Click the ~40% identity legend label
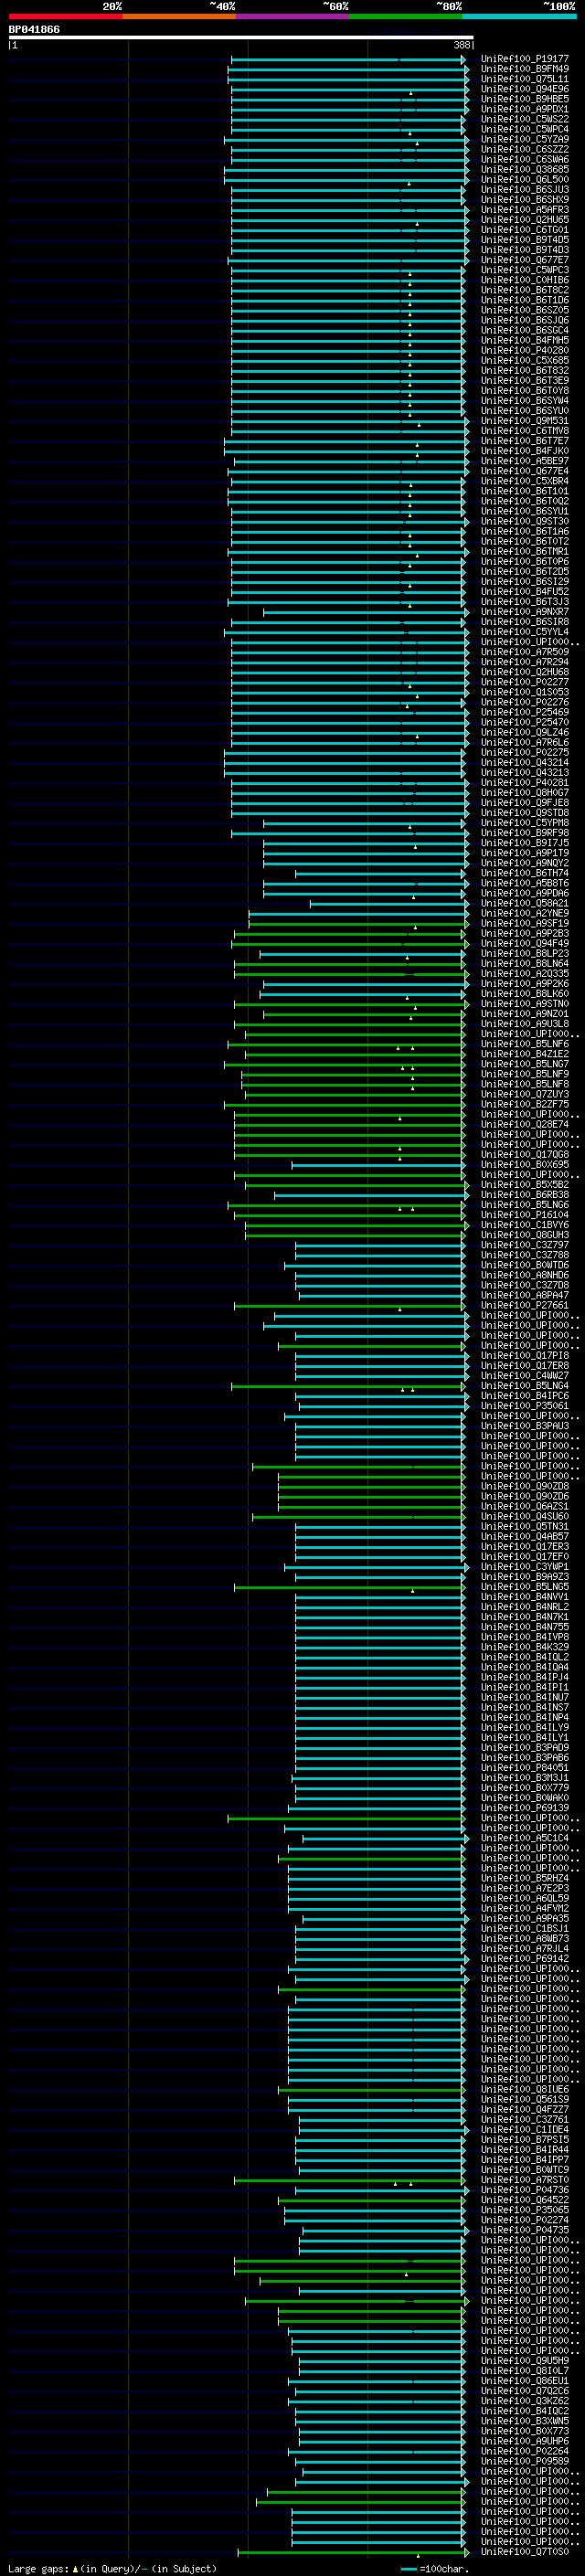The height and width of the screenshot is (2576, 585). tap(222, 6)
